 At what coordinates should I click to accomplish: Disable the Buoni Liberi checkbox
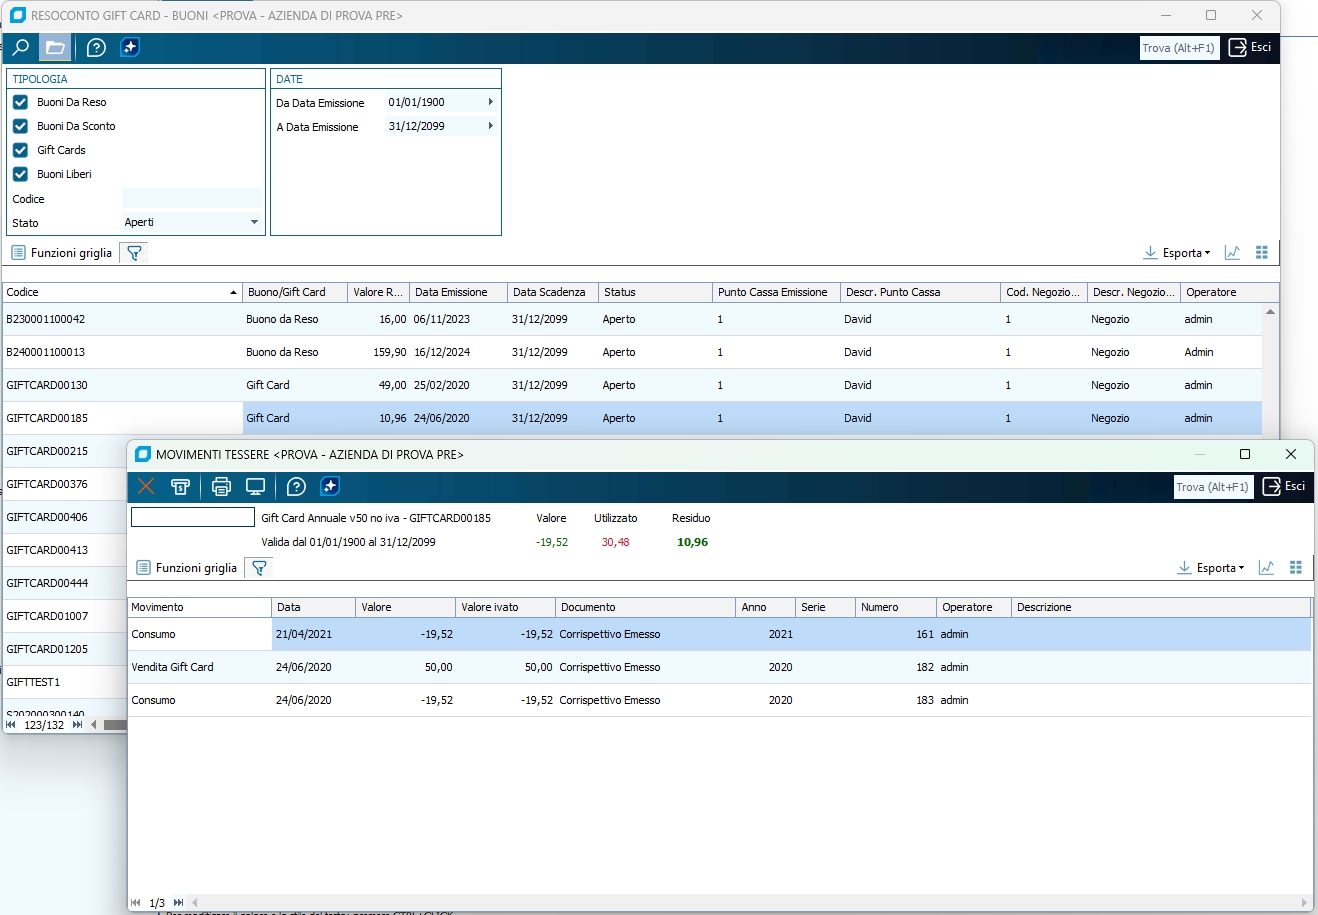pos(20,174)
